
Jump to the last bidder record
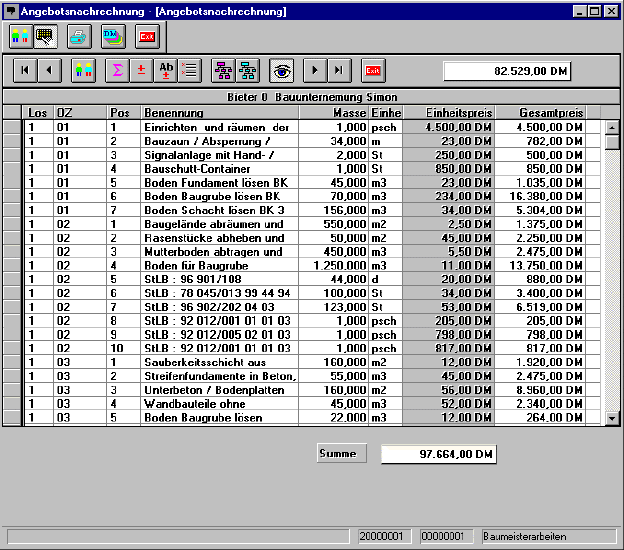click(340, 70)
